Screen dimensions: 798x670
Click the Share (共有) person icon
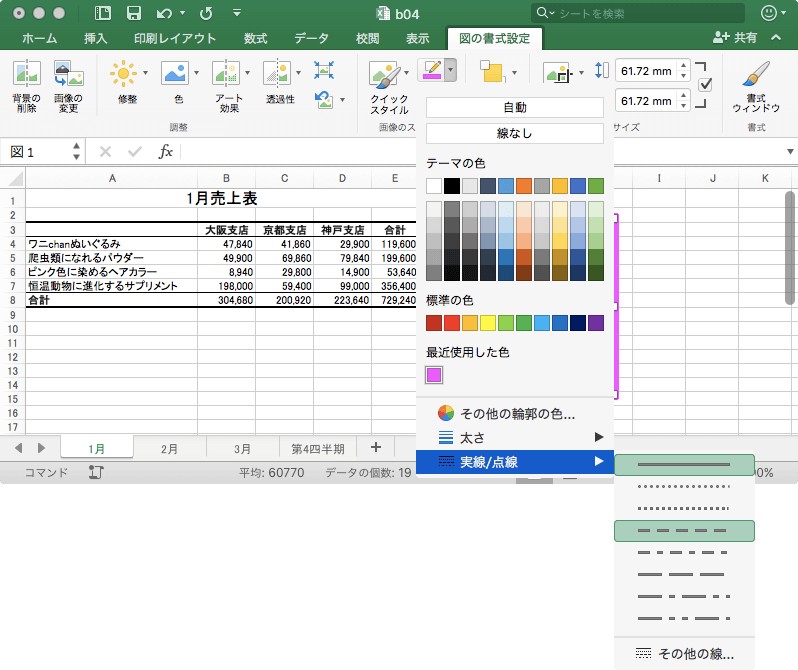[721, 37]
